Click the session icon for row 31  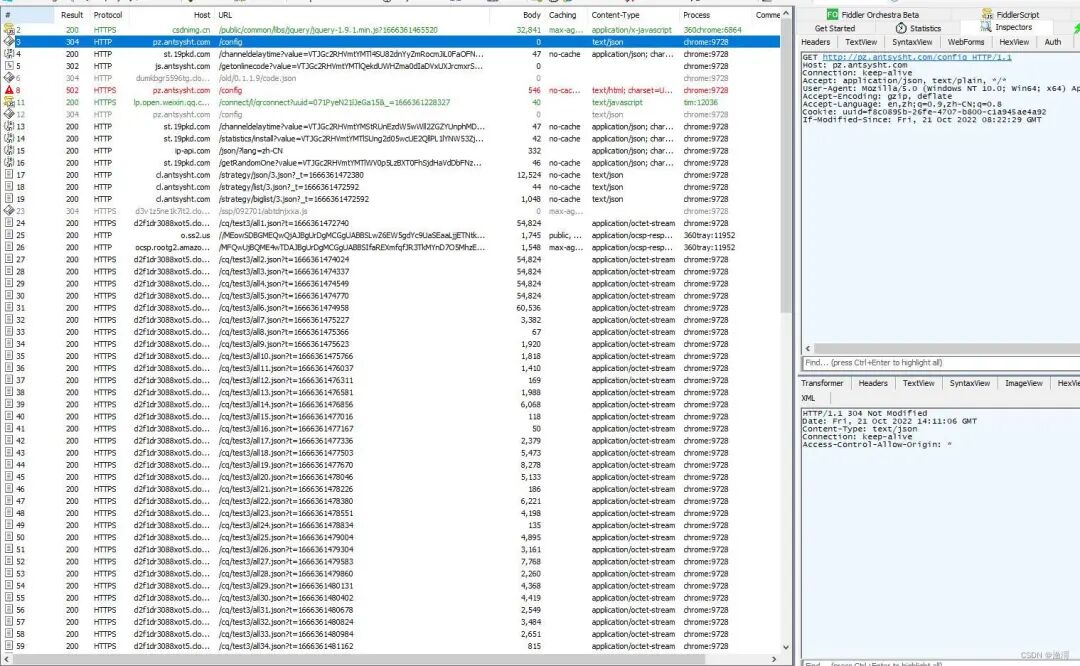[x=9, y=308]
